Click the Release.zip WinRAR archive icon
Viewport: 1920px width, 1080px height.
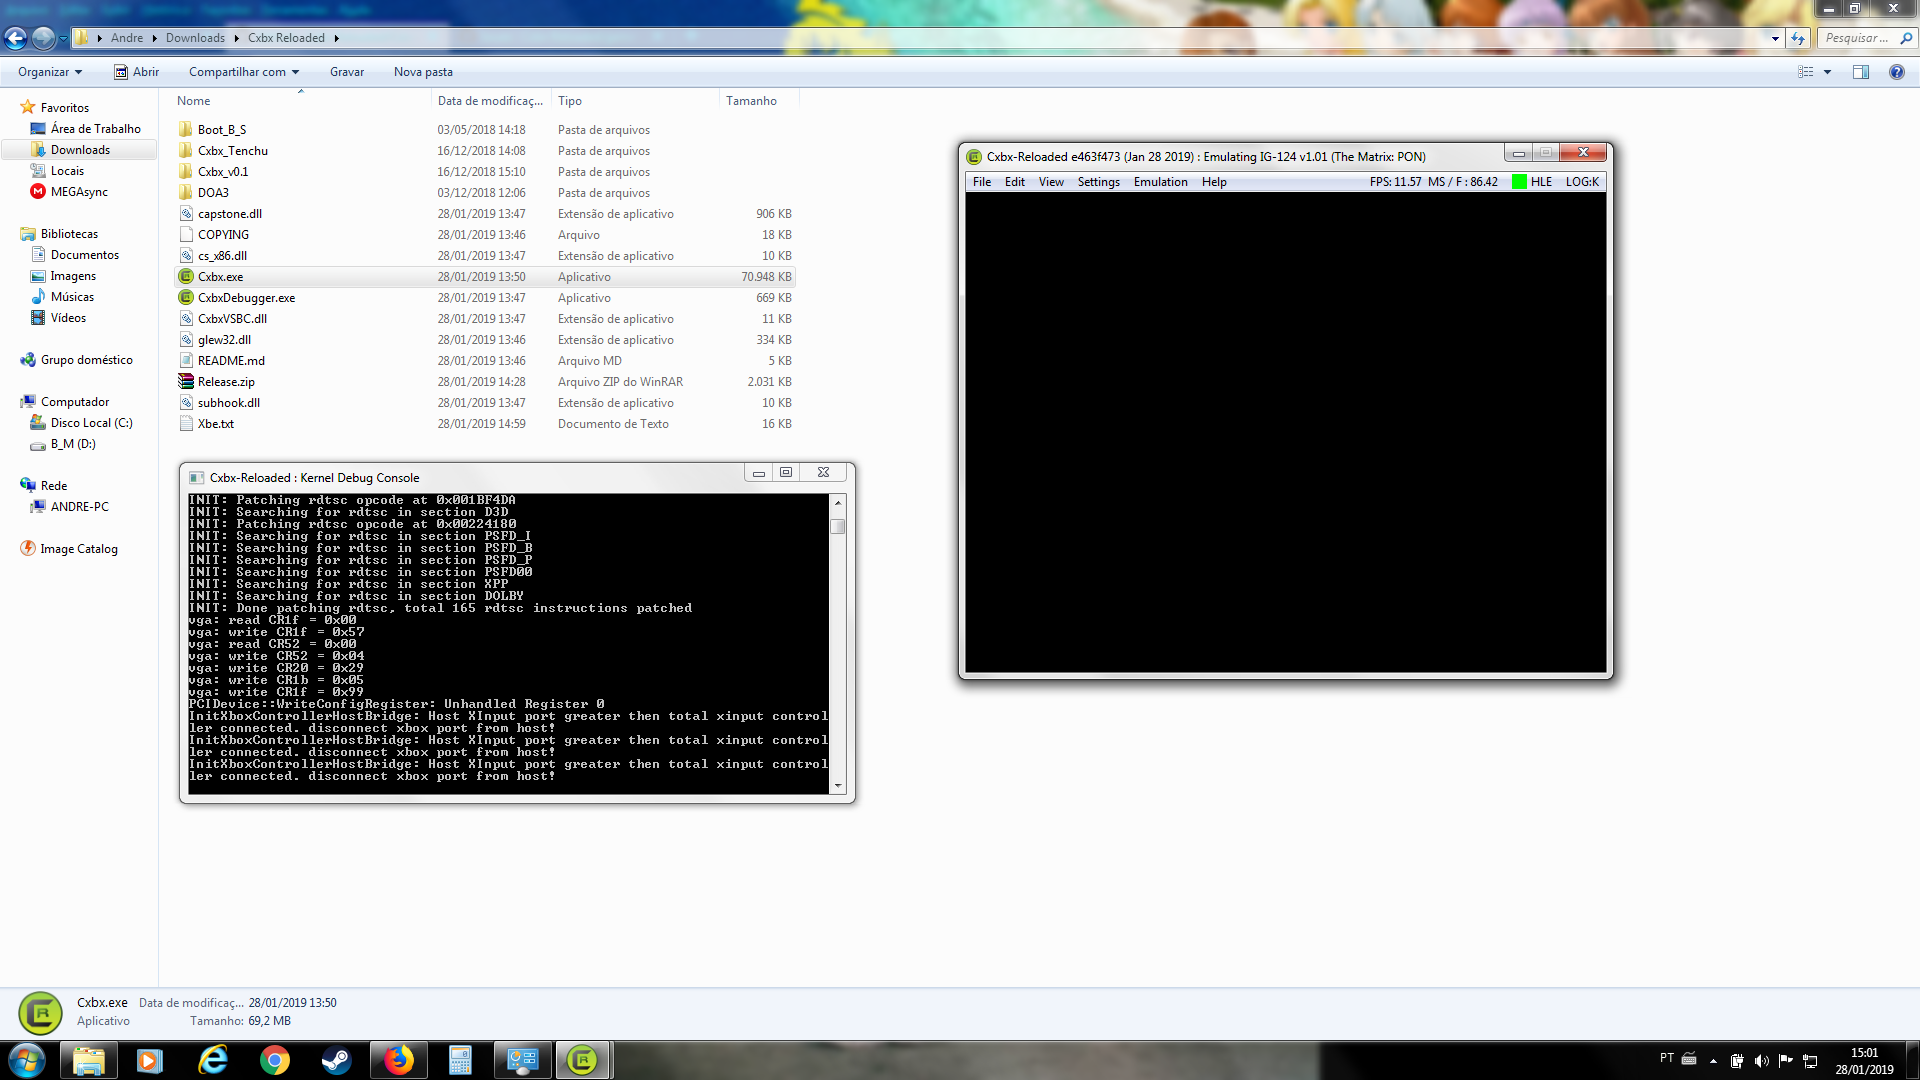[x=186, y=382]
